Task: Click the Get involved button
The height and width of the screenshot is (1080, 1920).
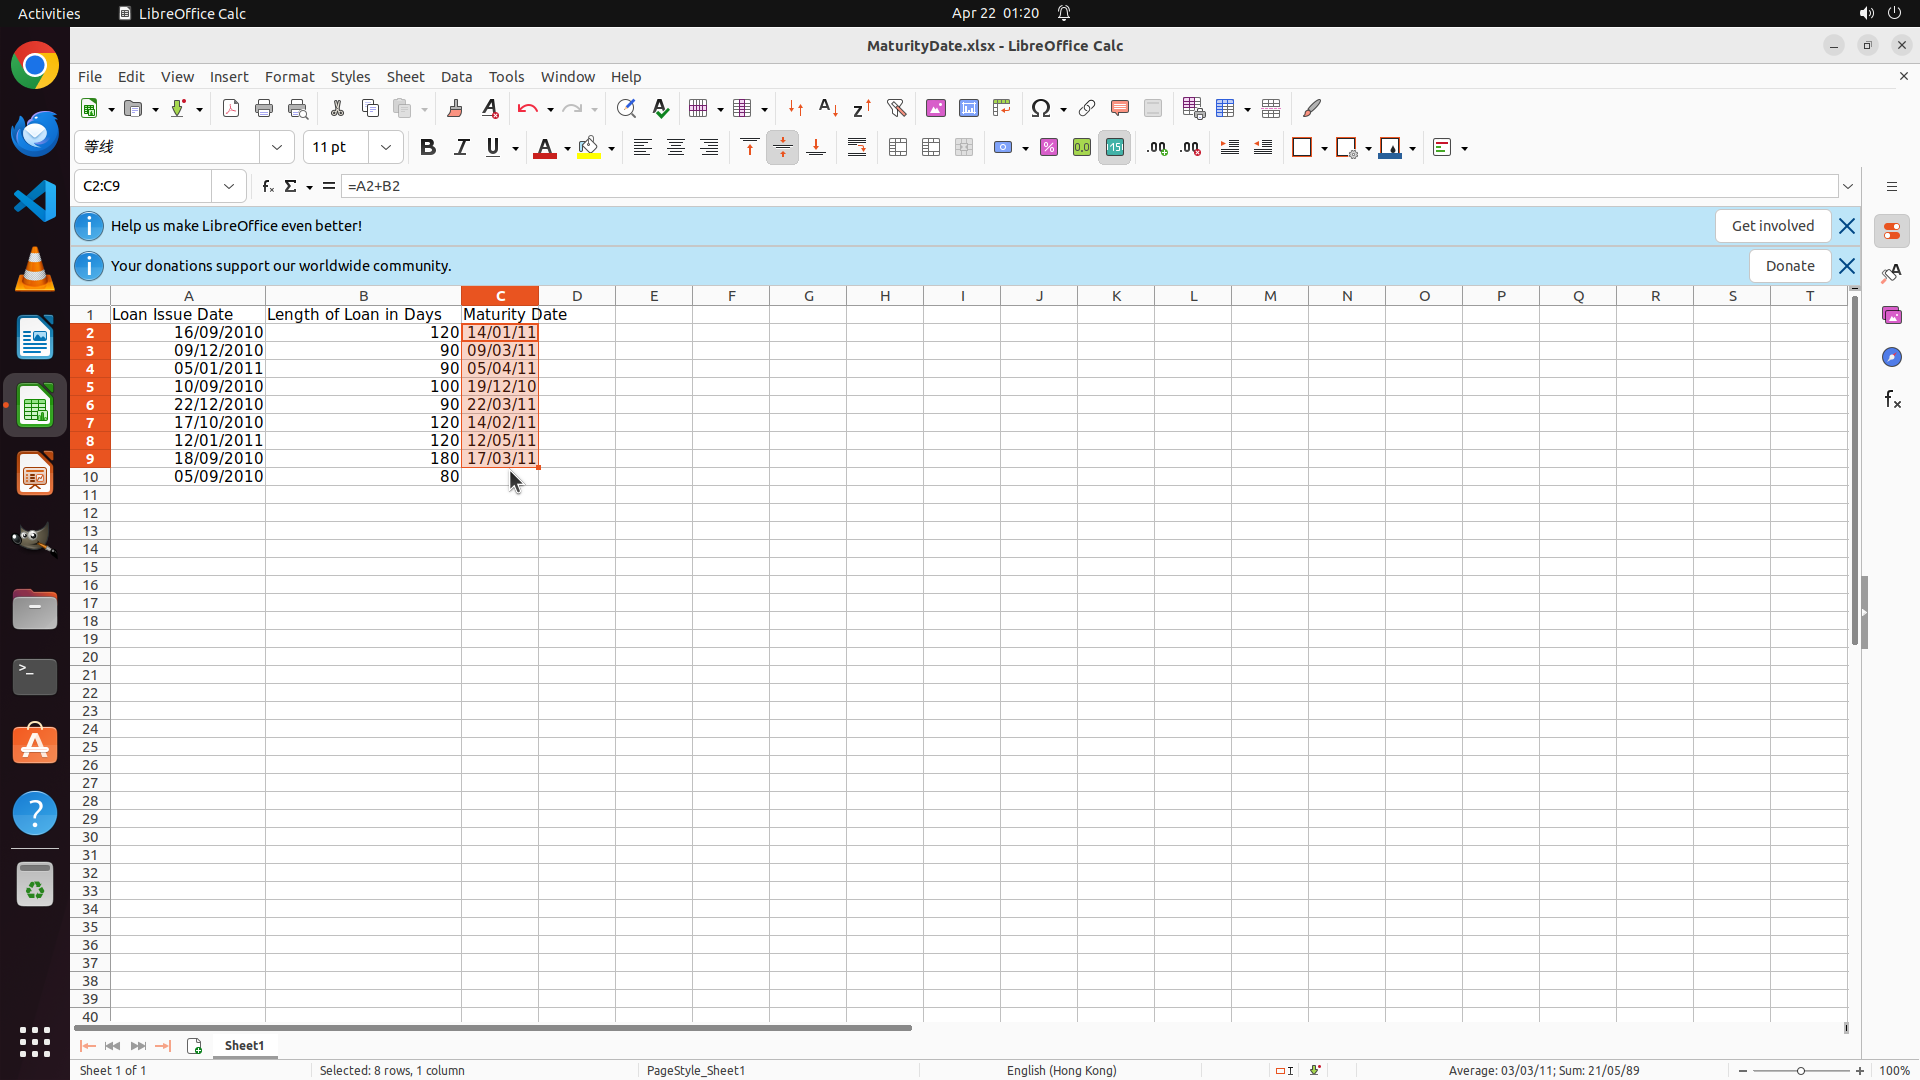Action: click(x=1772, y=226)
